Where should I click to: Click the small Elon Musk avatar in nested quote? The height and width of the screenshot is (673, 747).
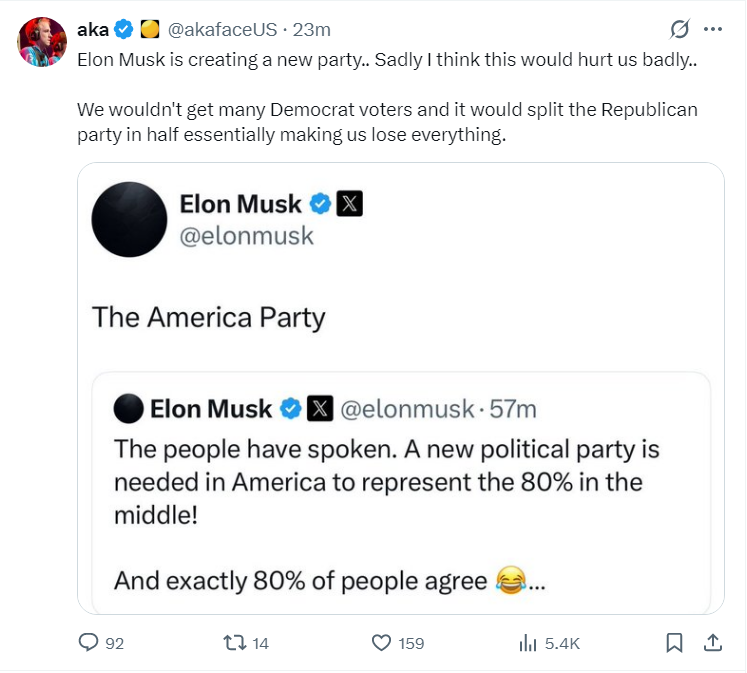(129, 409)
